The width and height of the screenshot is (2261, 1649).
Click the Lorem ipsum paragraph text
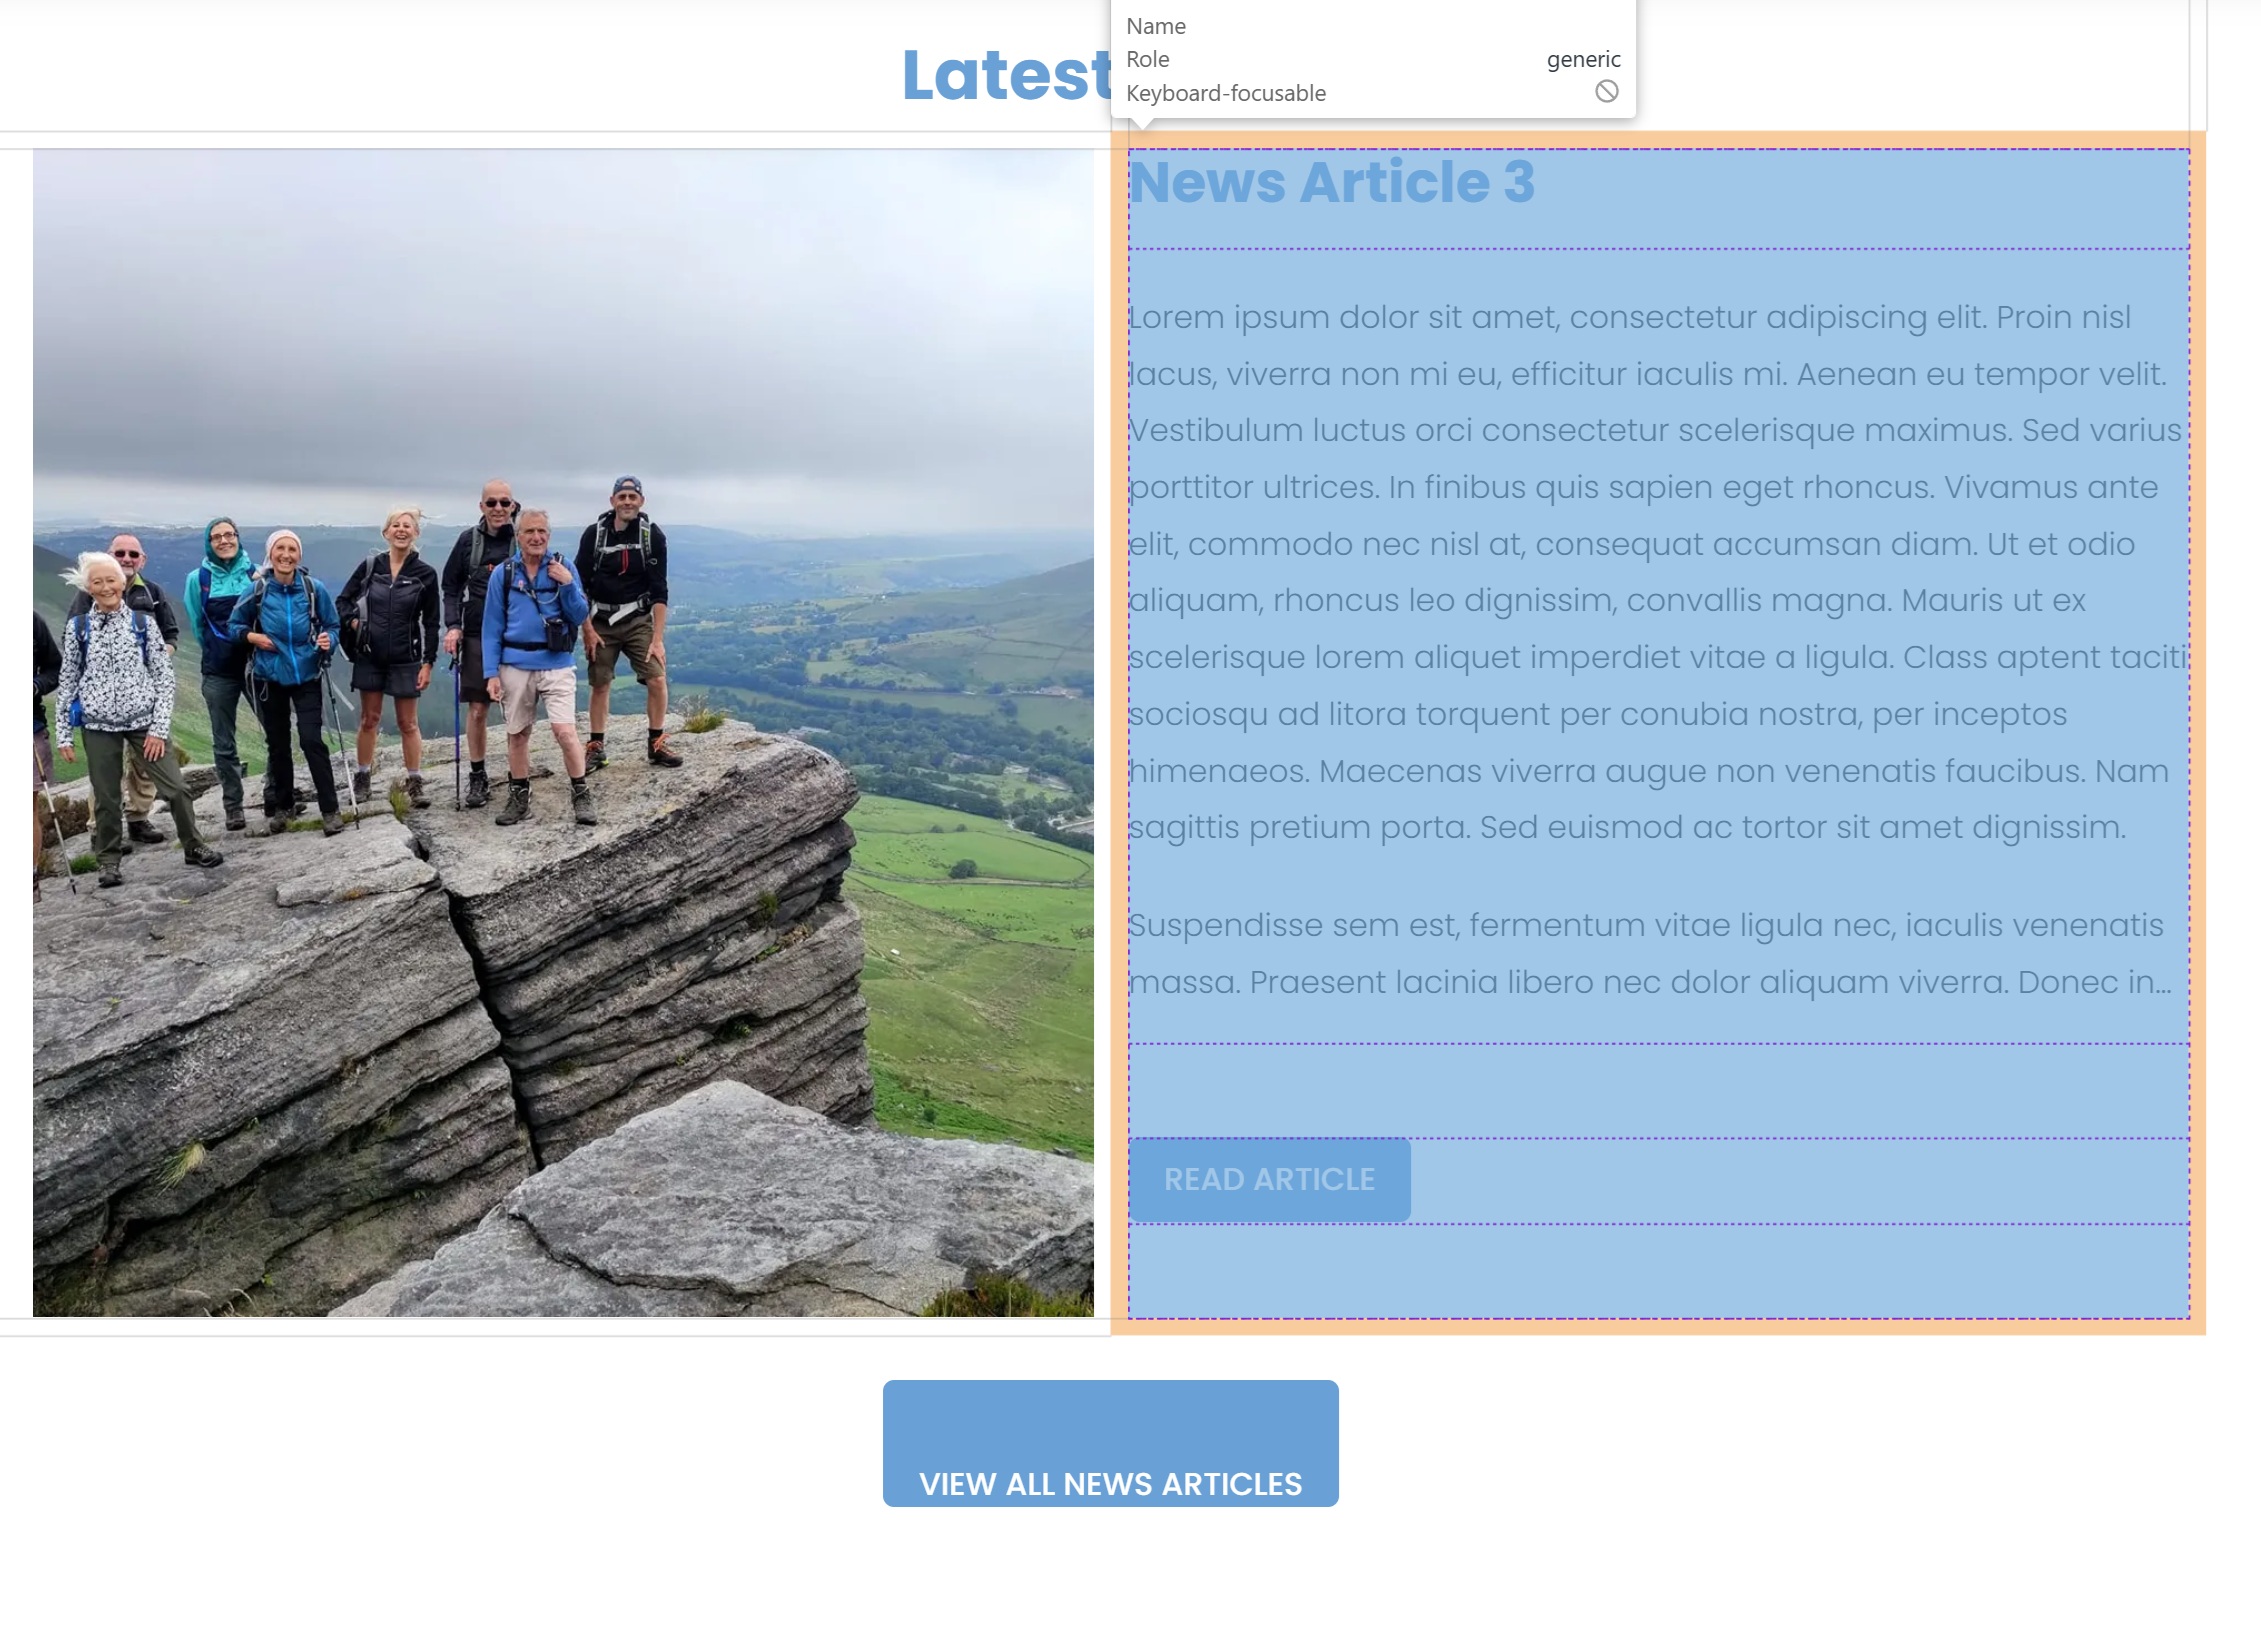(1658, 572)
